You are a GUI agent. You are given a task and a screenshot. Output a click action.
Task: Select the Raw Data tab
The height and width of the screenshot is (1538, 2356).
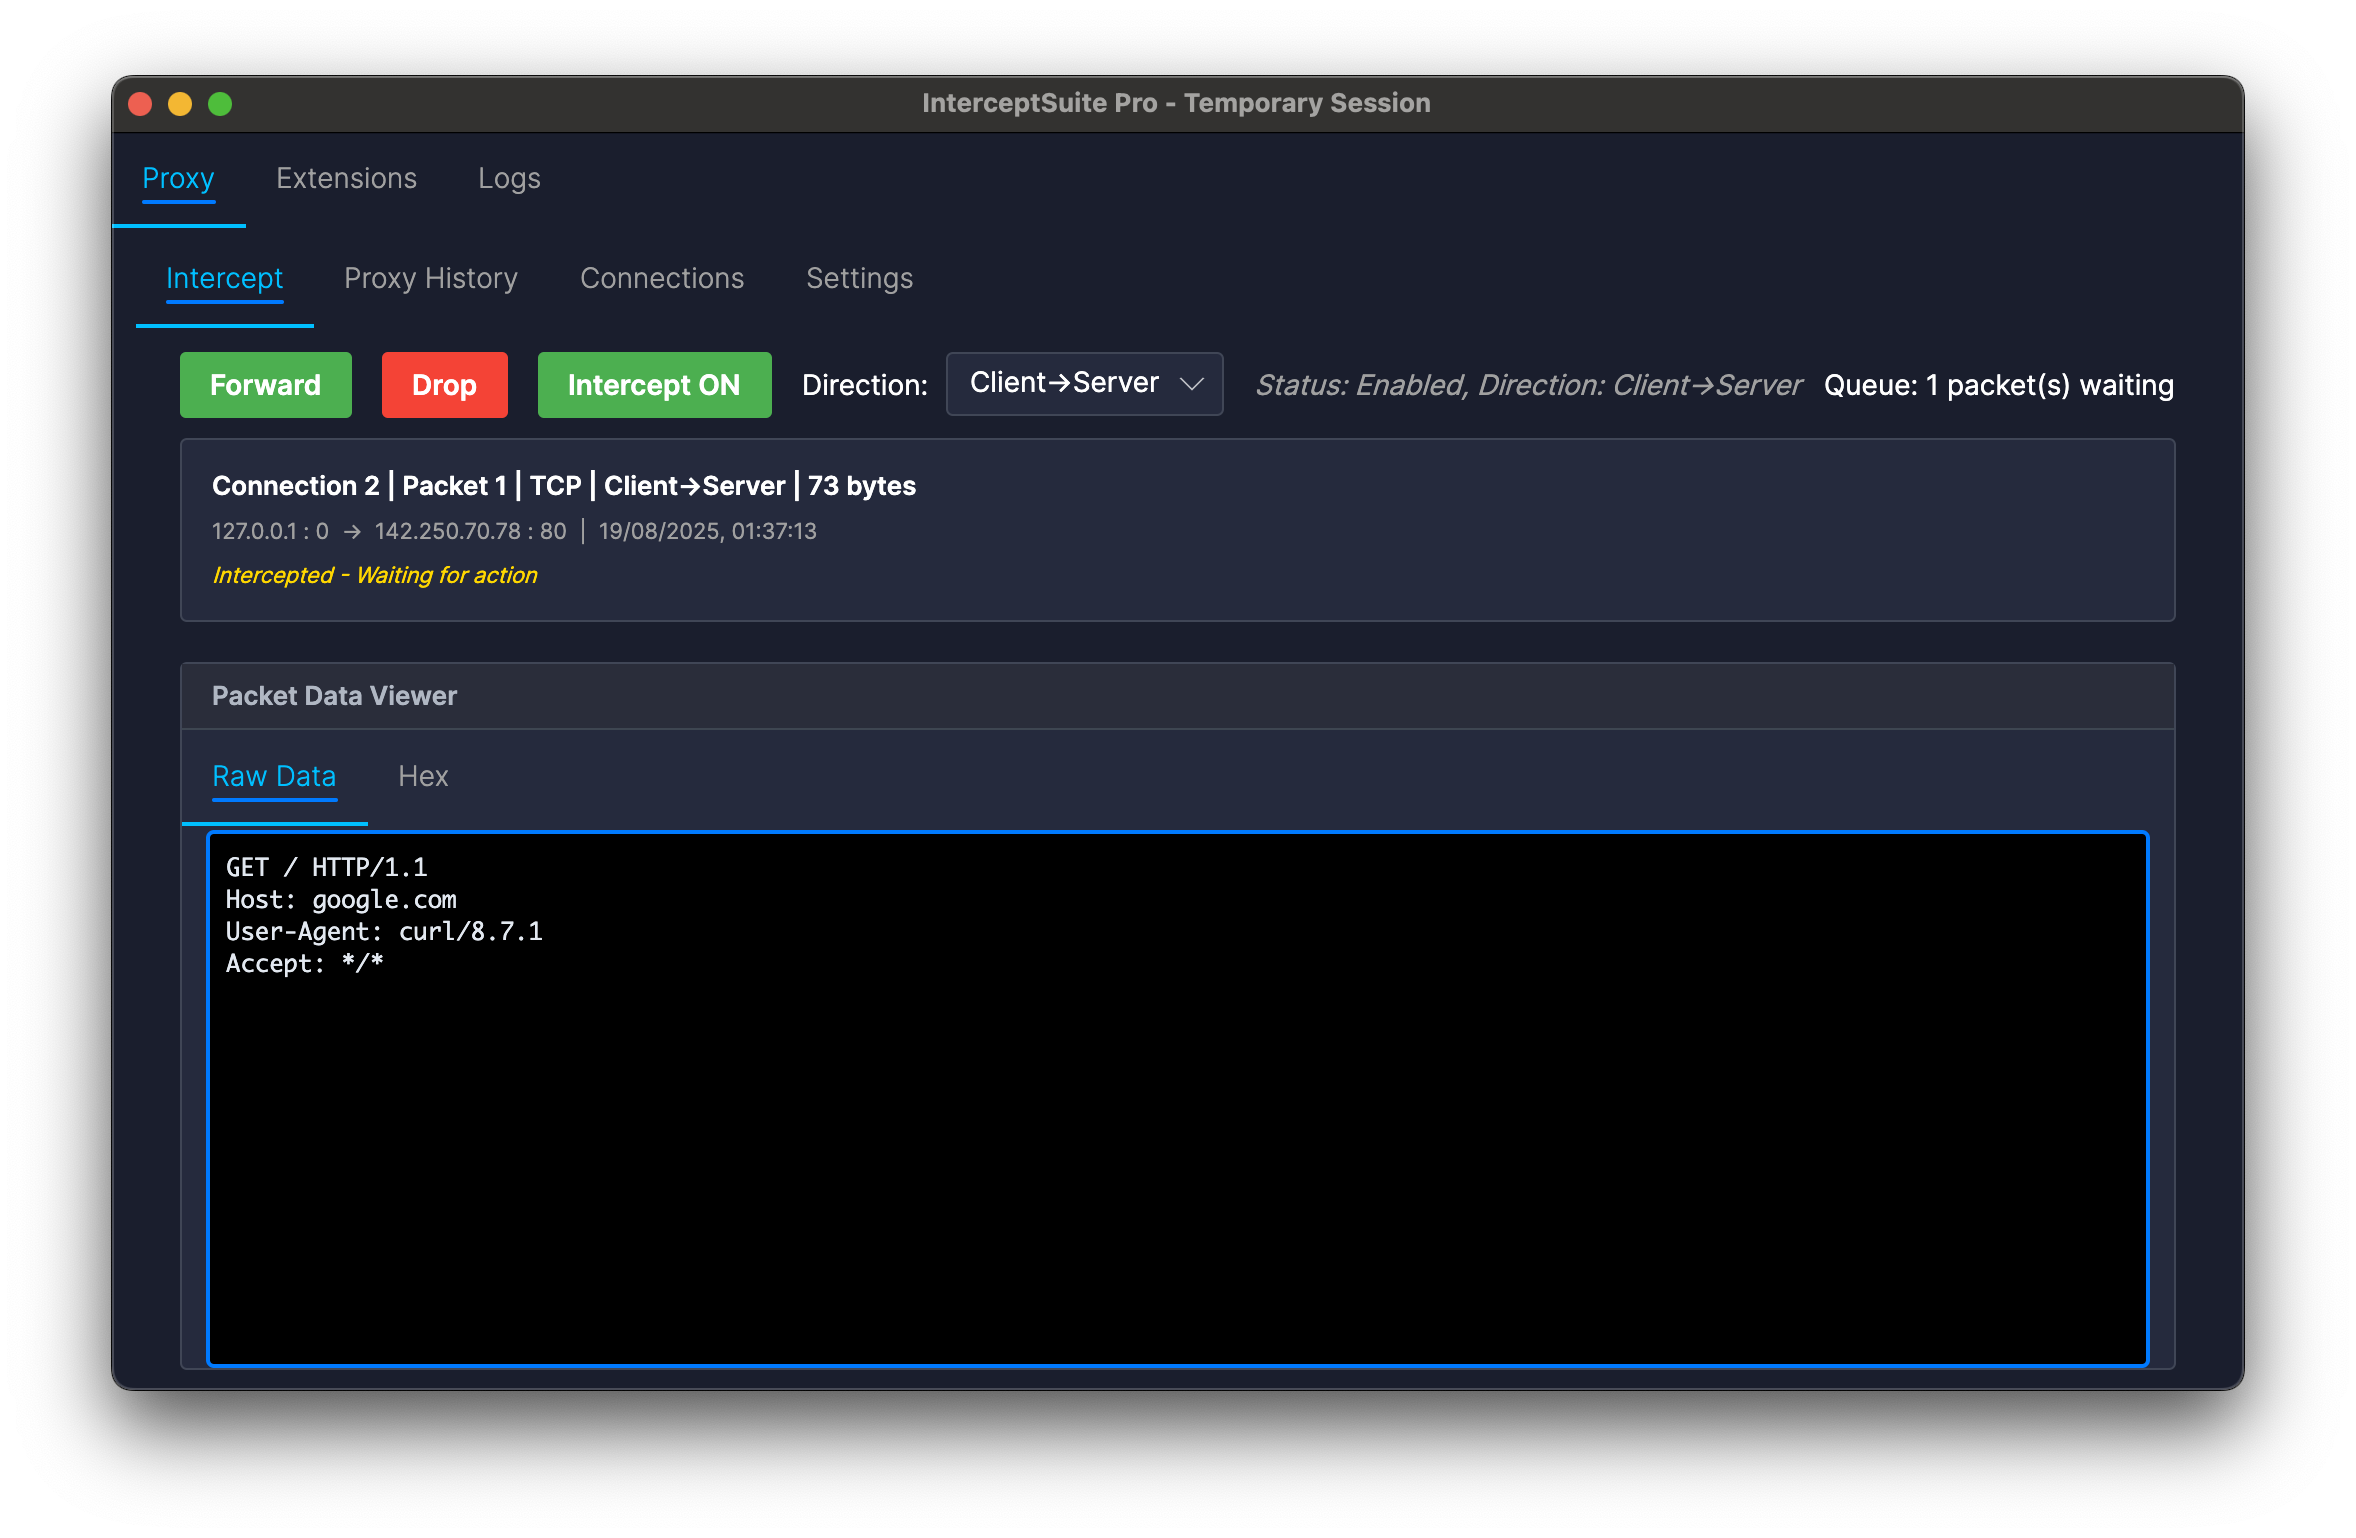(273, 776)
